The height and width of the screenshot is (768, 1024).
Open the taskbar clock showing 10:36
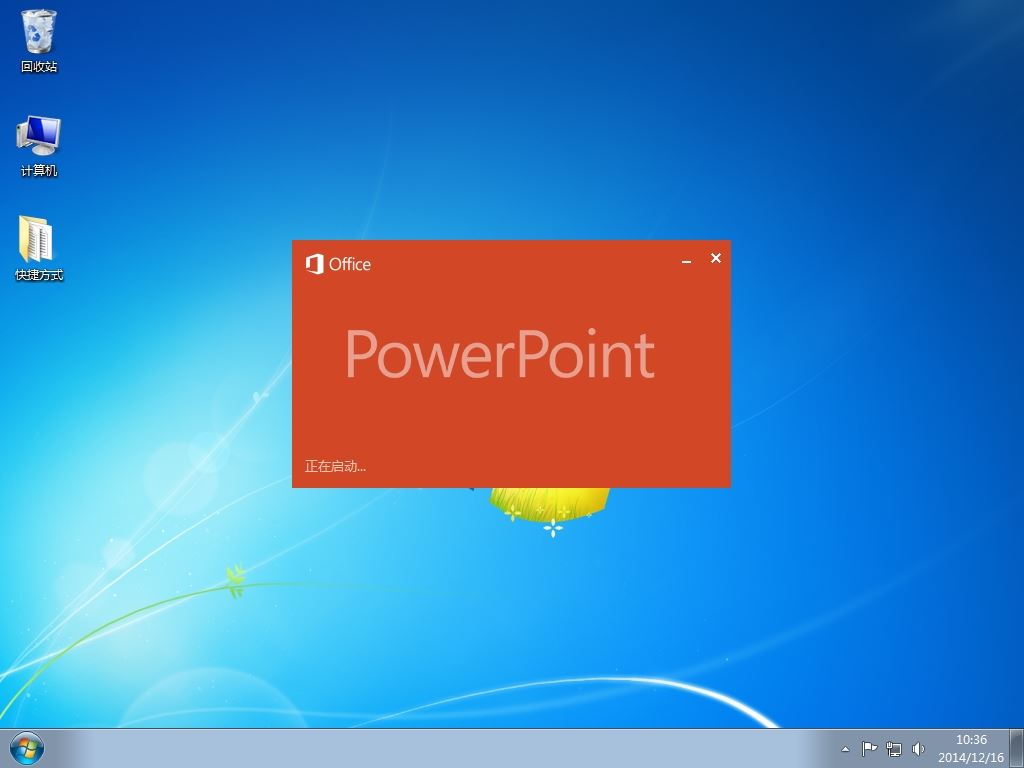(971, 740)
